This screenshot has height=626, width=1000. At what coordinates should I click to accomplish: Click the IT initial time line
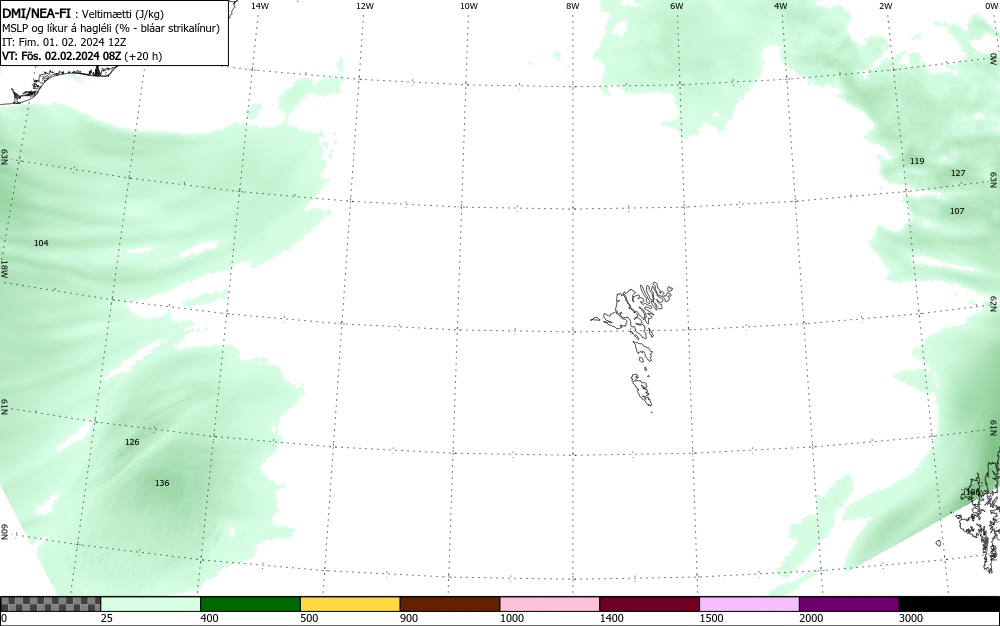[64, 42]
